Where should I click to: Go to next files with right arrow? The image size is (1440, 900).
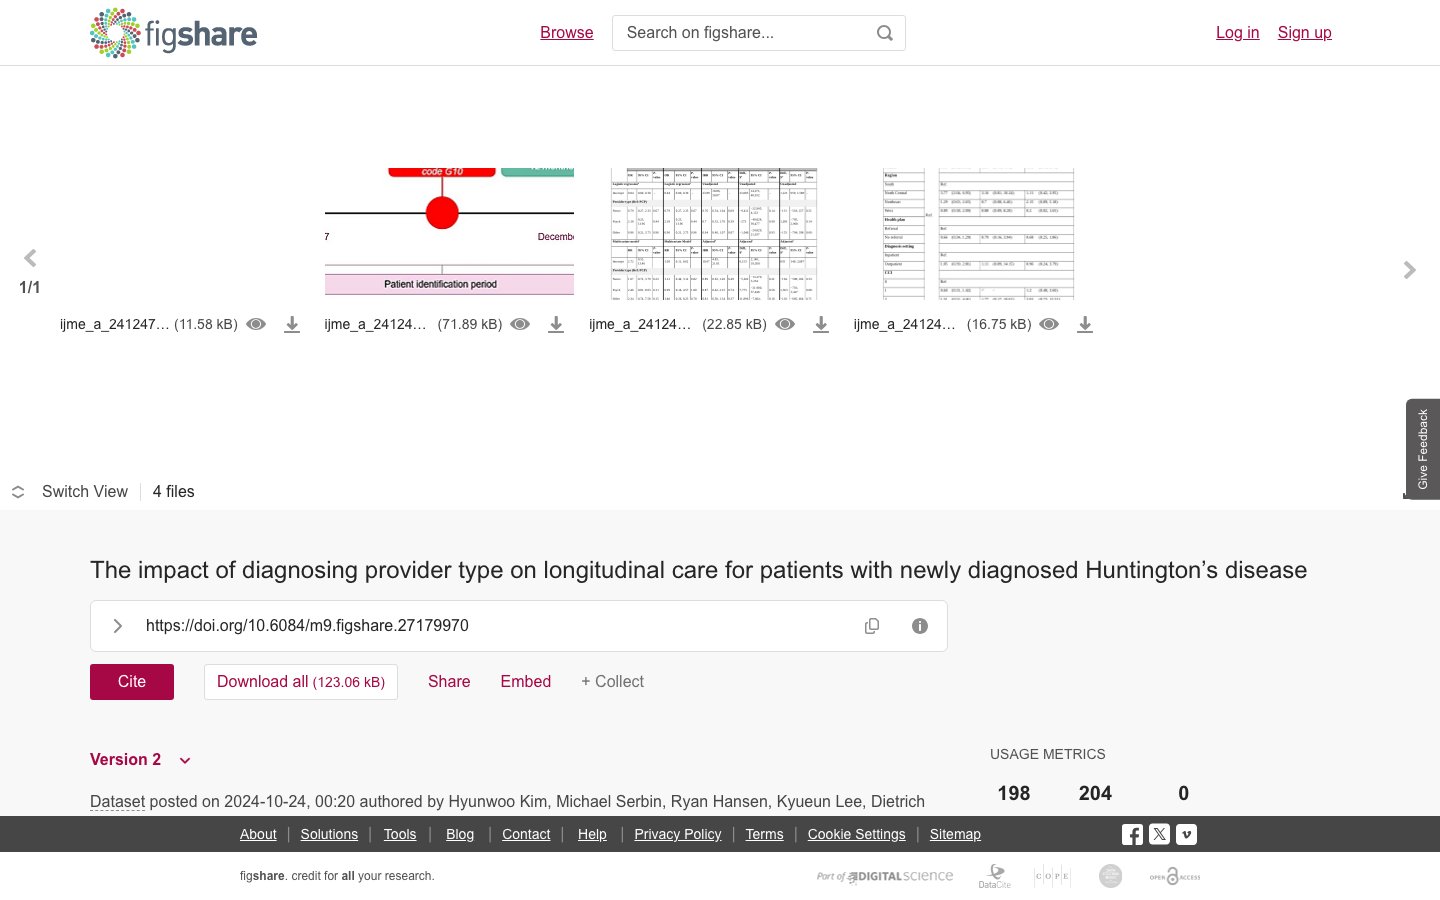pos(1409,270)
